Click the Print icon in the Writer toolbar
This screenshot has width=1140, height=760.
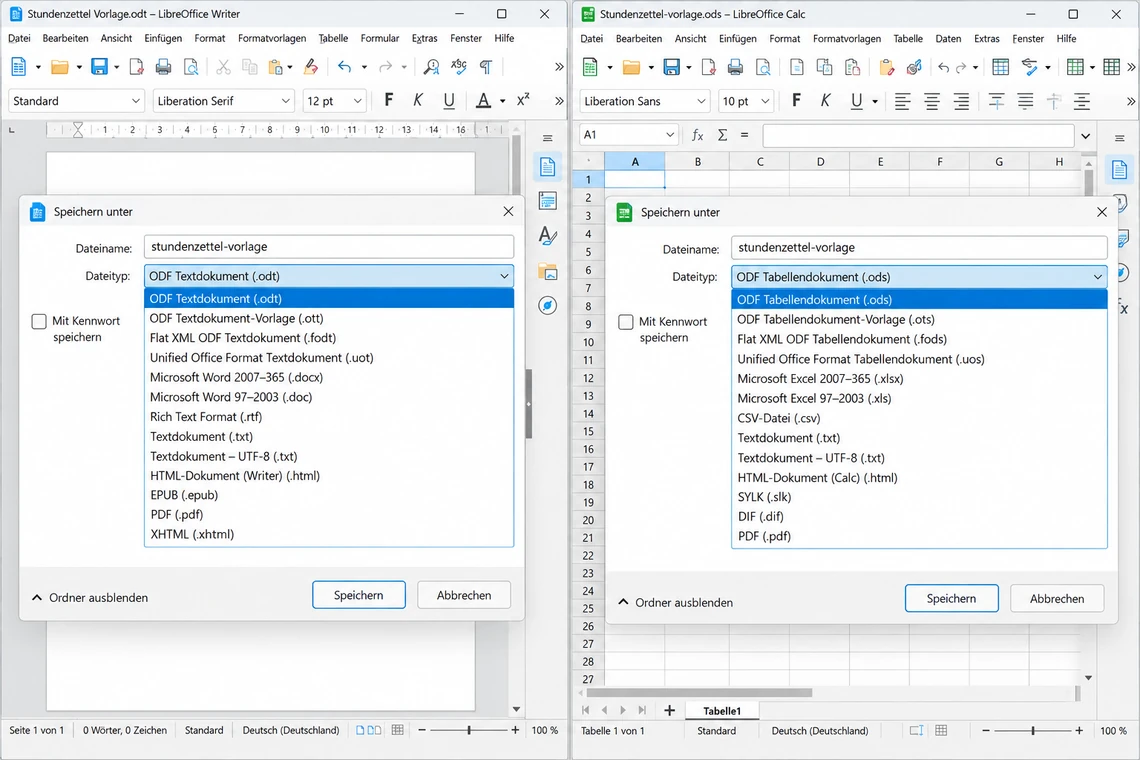[x=164, y=67]
